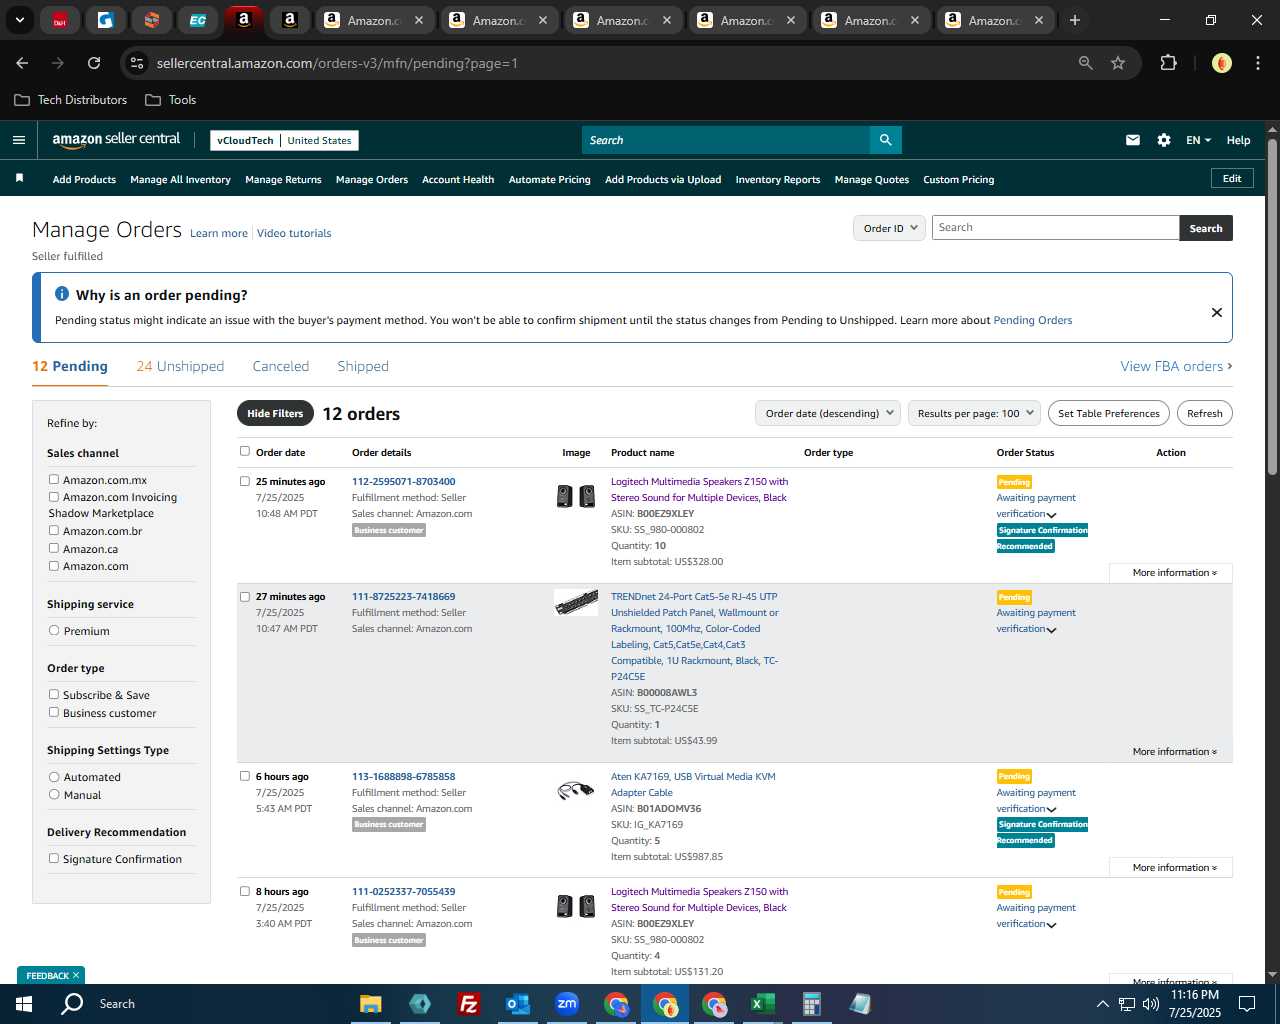Open Excel from taskbar
Screen dimensions: 1280x1024
[762, 1004]
